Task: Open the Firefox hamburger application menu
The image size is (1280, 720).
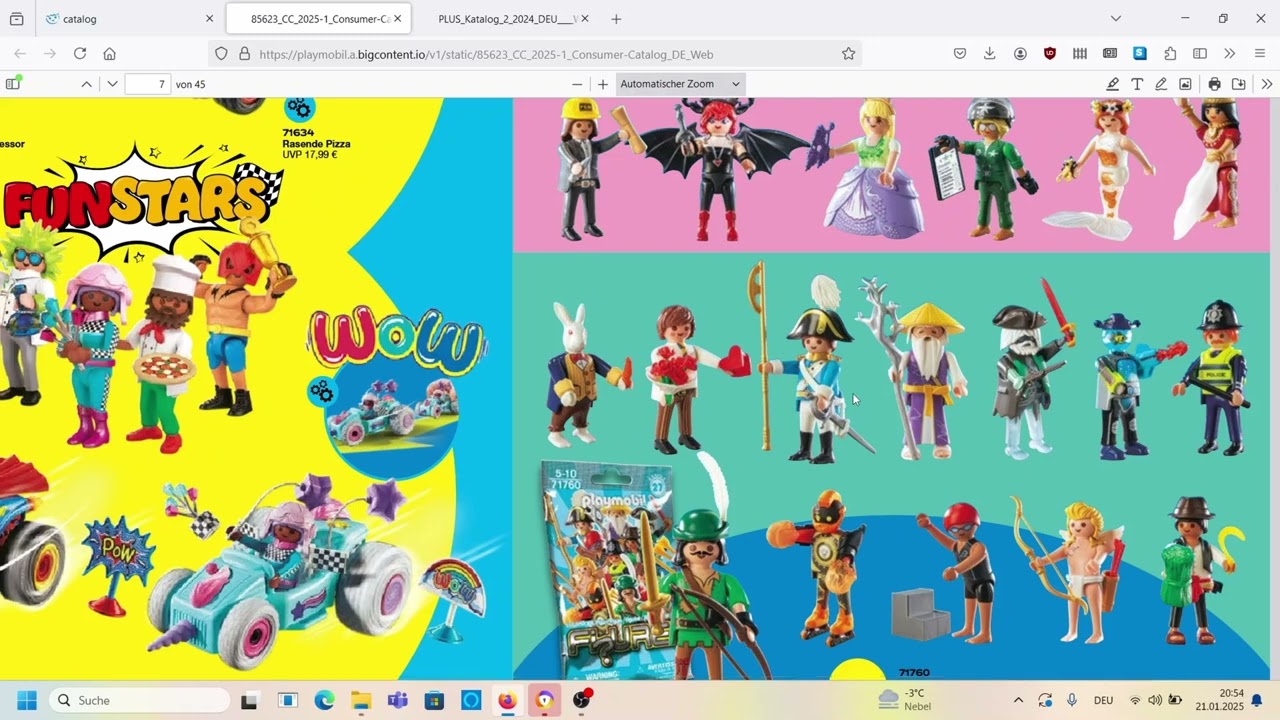Action: (1260, 54)
